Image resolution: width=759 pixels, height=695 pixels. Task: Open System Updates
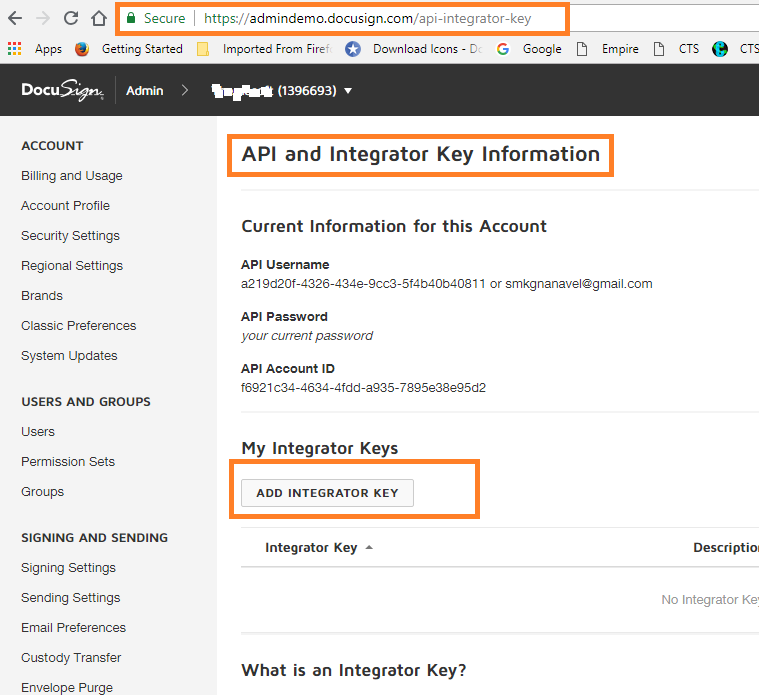tap(69, 356)
